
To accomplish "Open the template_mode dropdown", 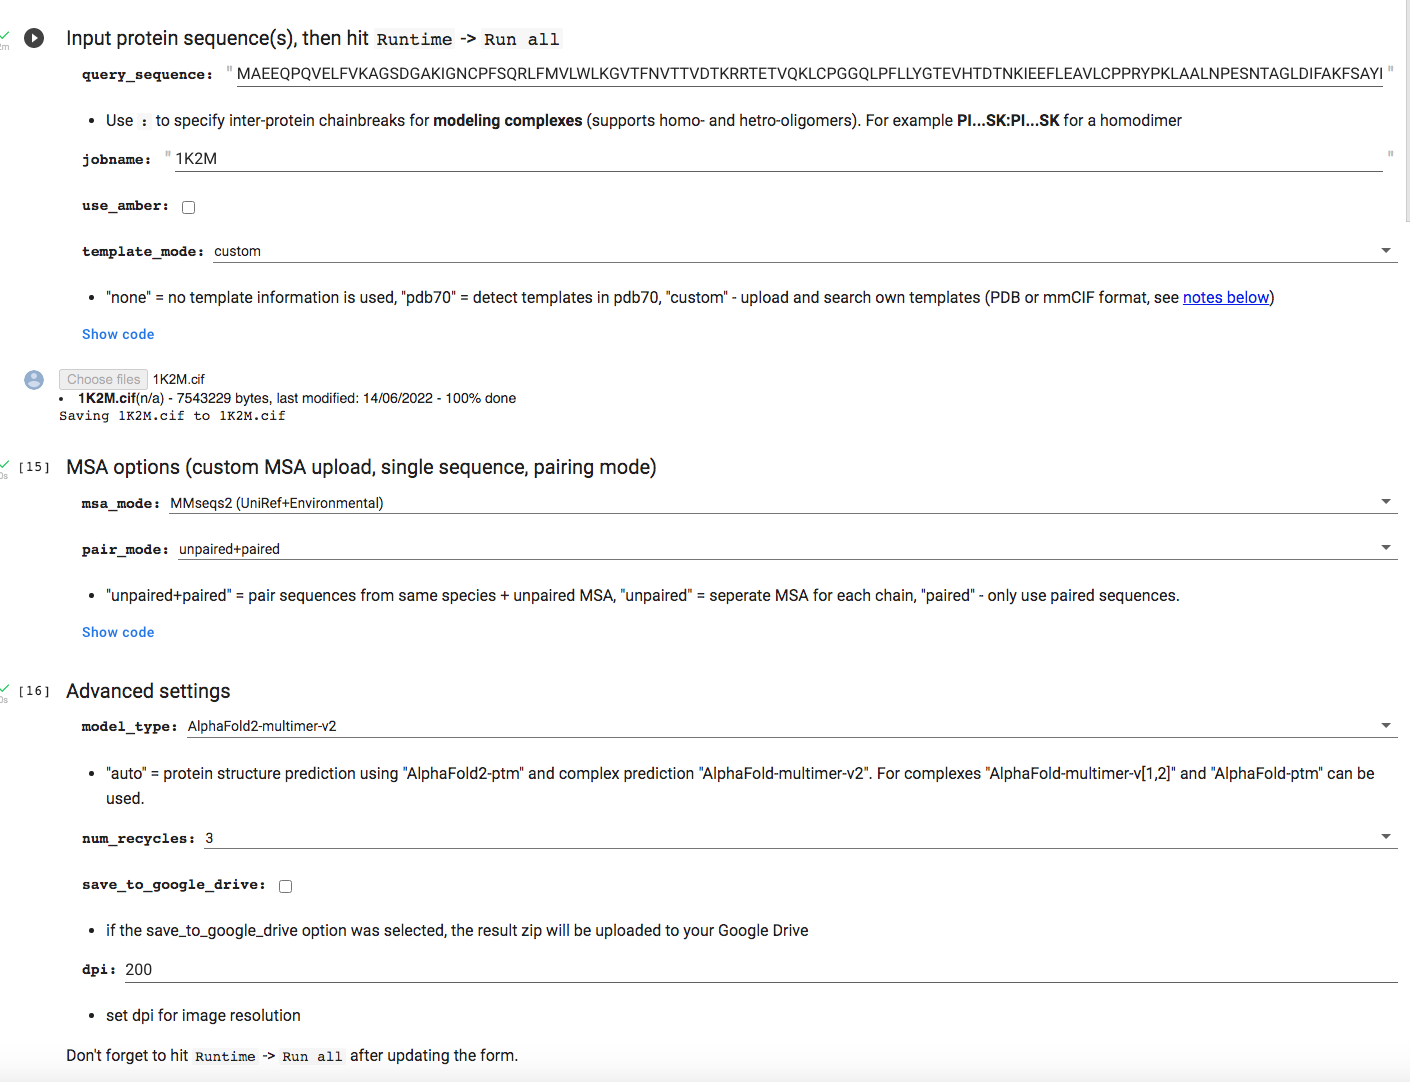I will [1386, 250].
